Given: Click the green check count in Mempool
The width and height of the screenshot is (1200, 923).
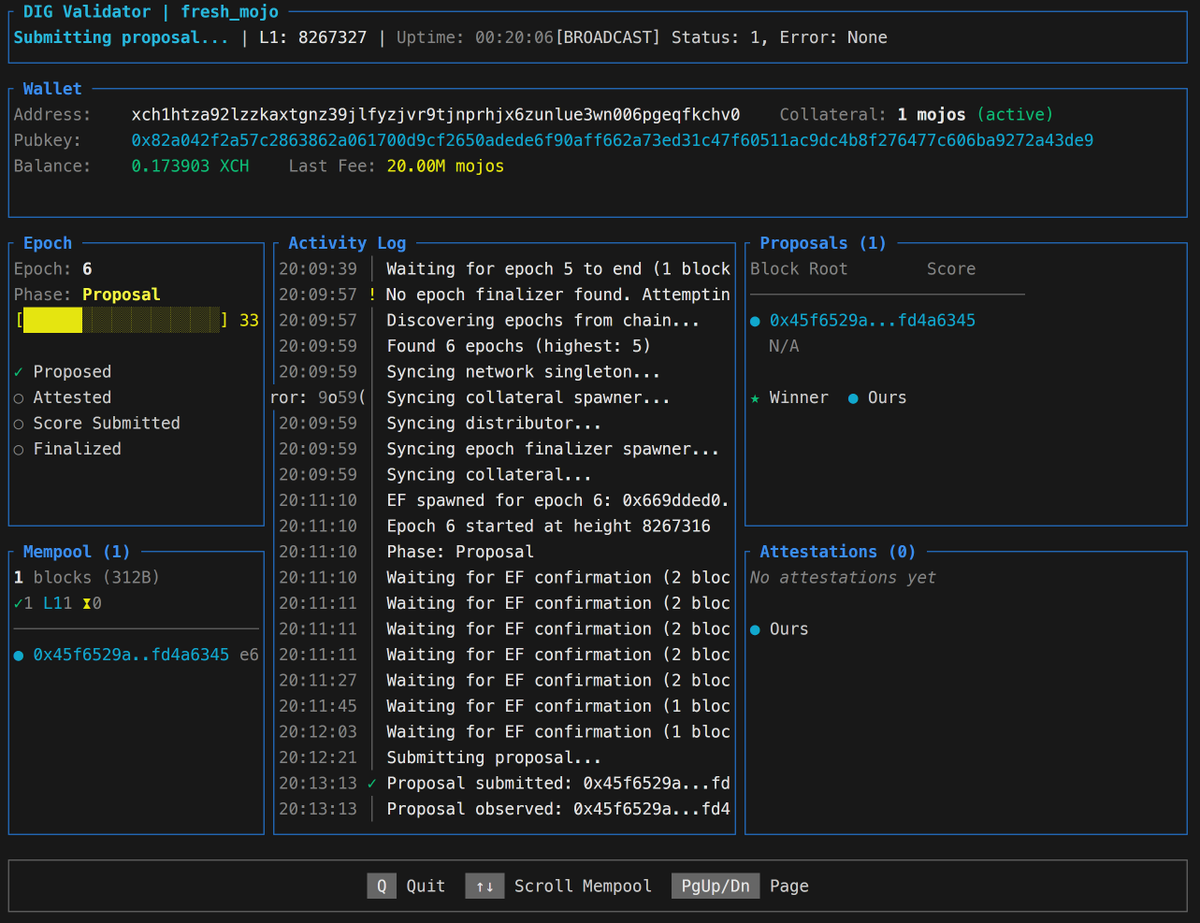Looking at the screenshot, I should click(23, 603).
